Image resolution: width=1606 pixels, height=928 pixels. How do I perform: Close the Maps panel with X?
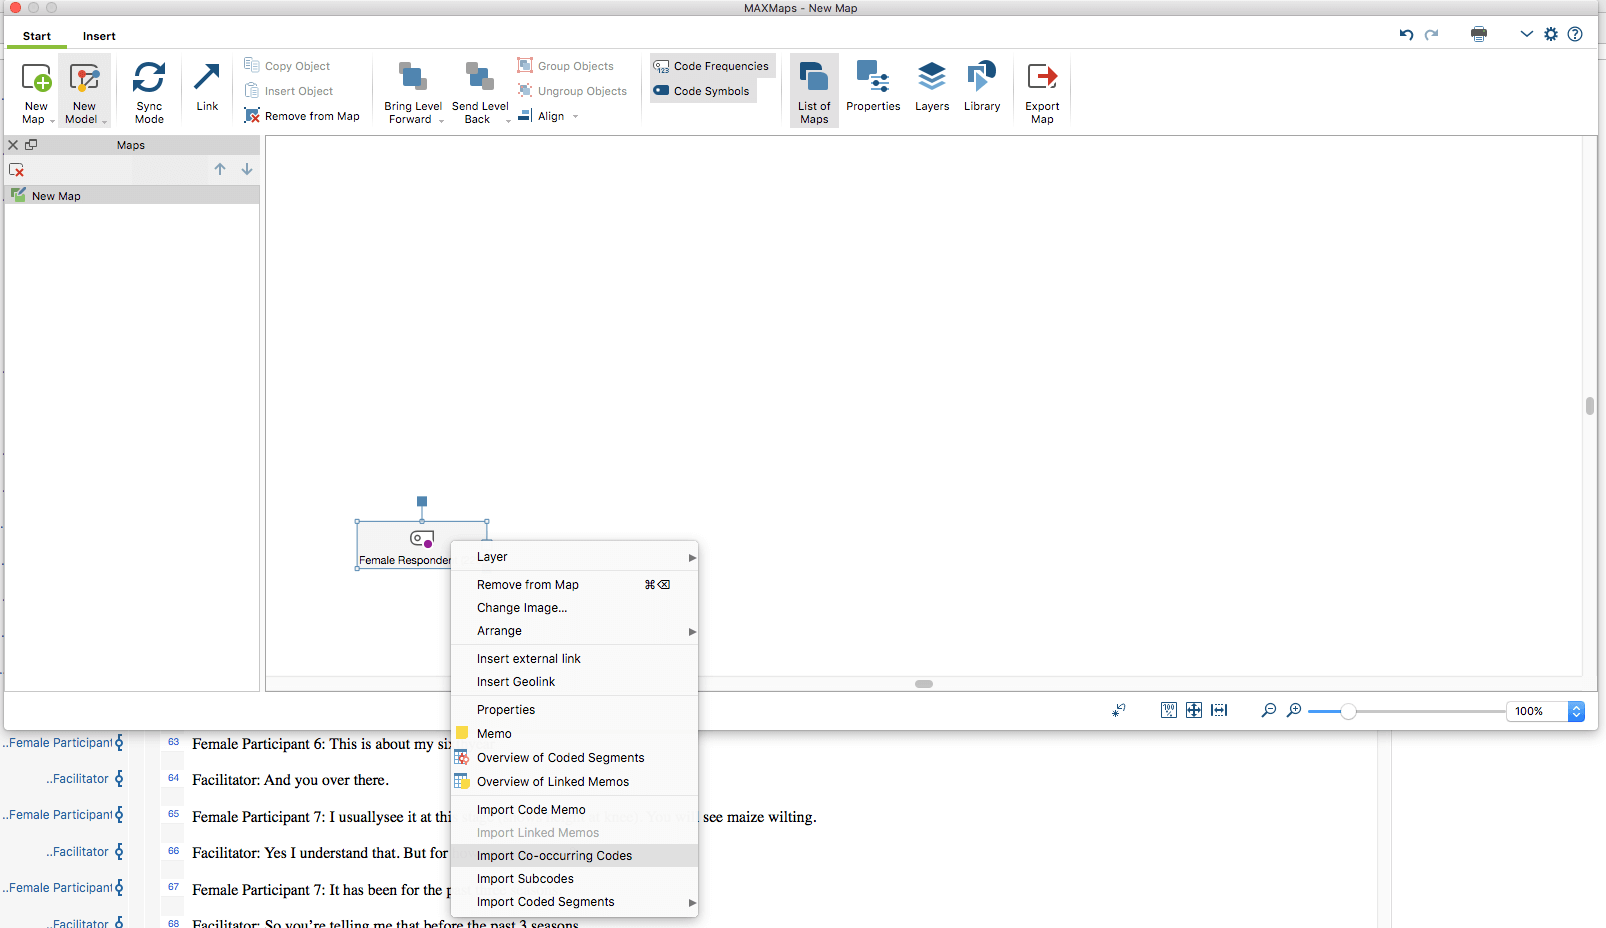tap(13, 145)
